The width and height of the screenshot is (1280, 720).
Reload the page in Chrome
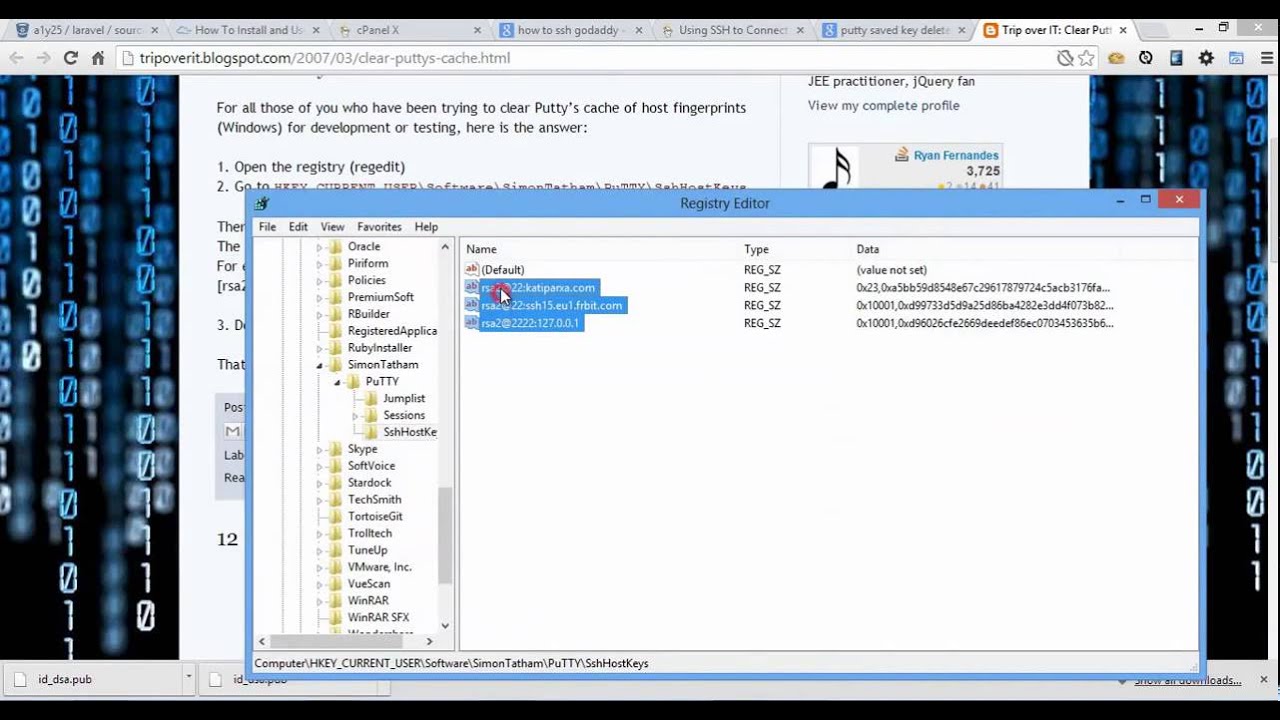(x=70, y=58)
